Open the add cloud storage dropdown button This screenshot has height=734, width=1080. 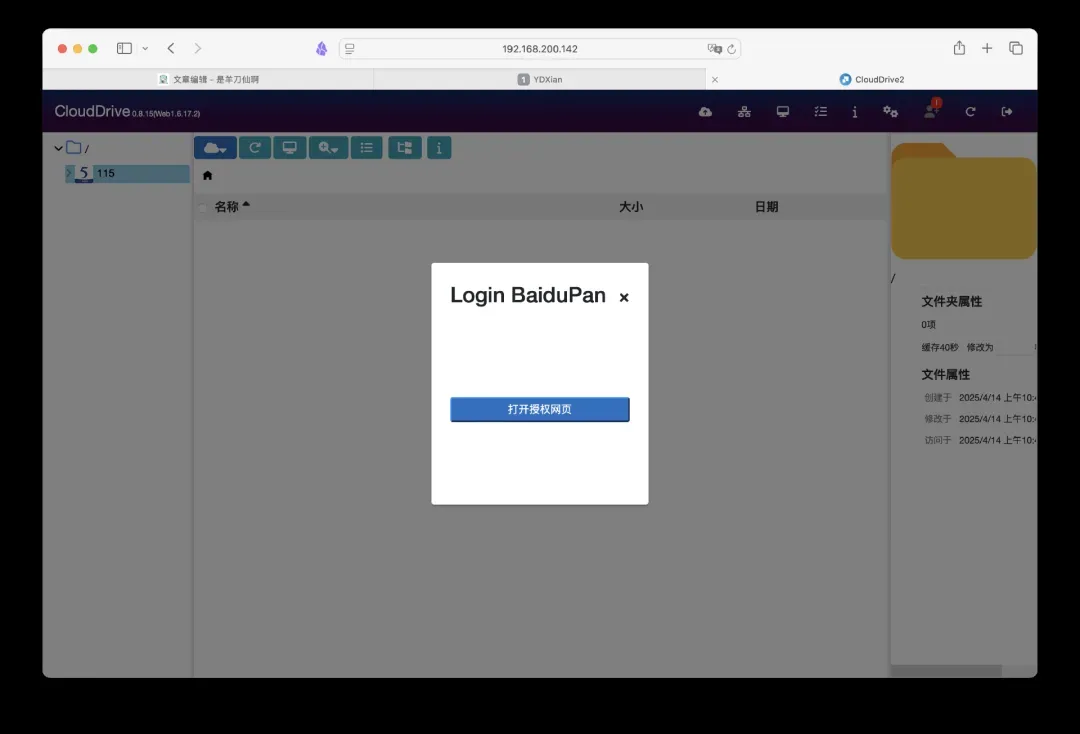[x=216, y=147]
